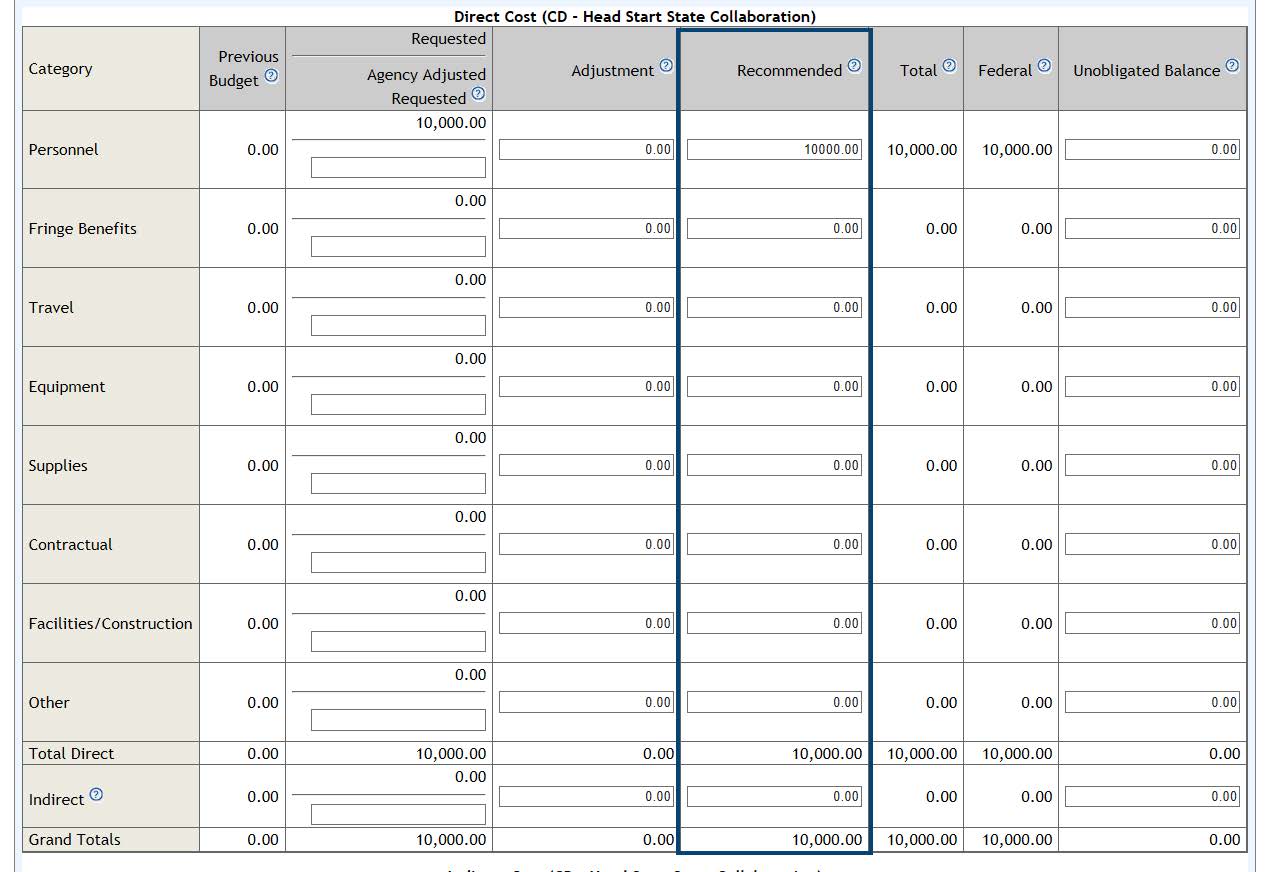
Task: Select the Indirect Recommended input field
Action: pos(774,797)
